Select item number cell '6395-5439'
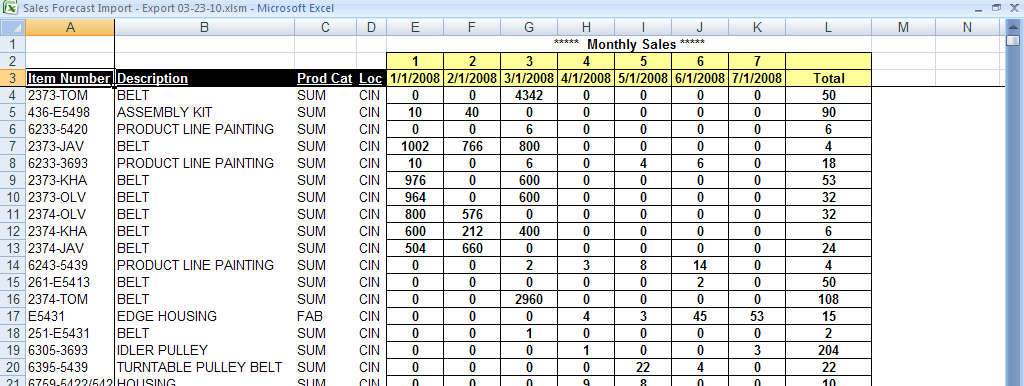The width and height of the screenshot is (1024, 386). coord(70,367)
